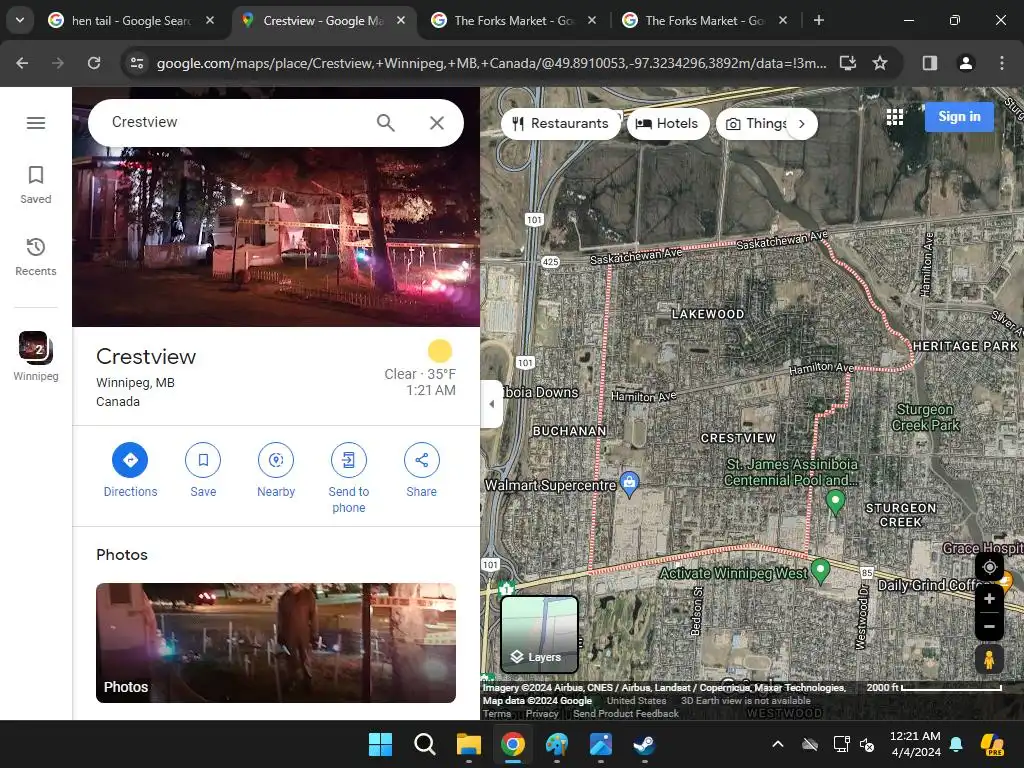
Task: Zoom out on the map
Action: click(x=989, y=626)
